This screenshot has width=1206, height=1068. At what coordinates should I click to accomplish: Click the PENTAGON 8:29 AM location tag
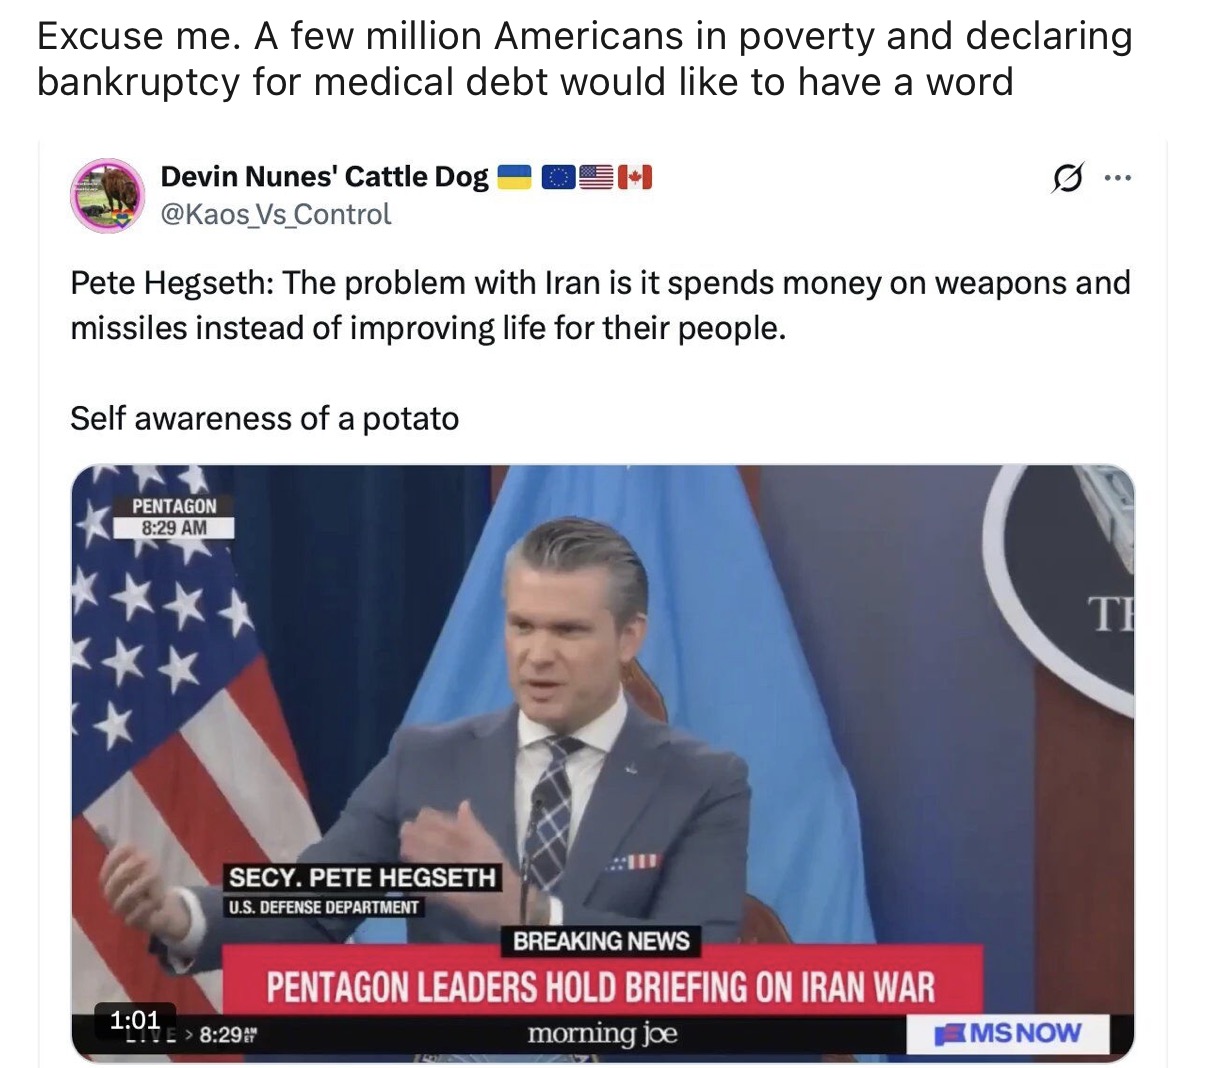(x=174, y=516)
